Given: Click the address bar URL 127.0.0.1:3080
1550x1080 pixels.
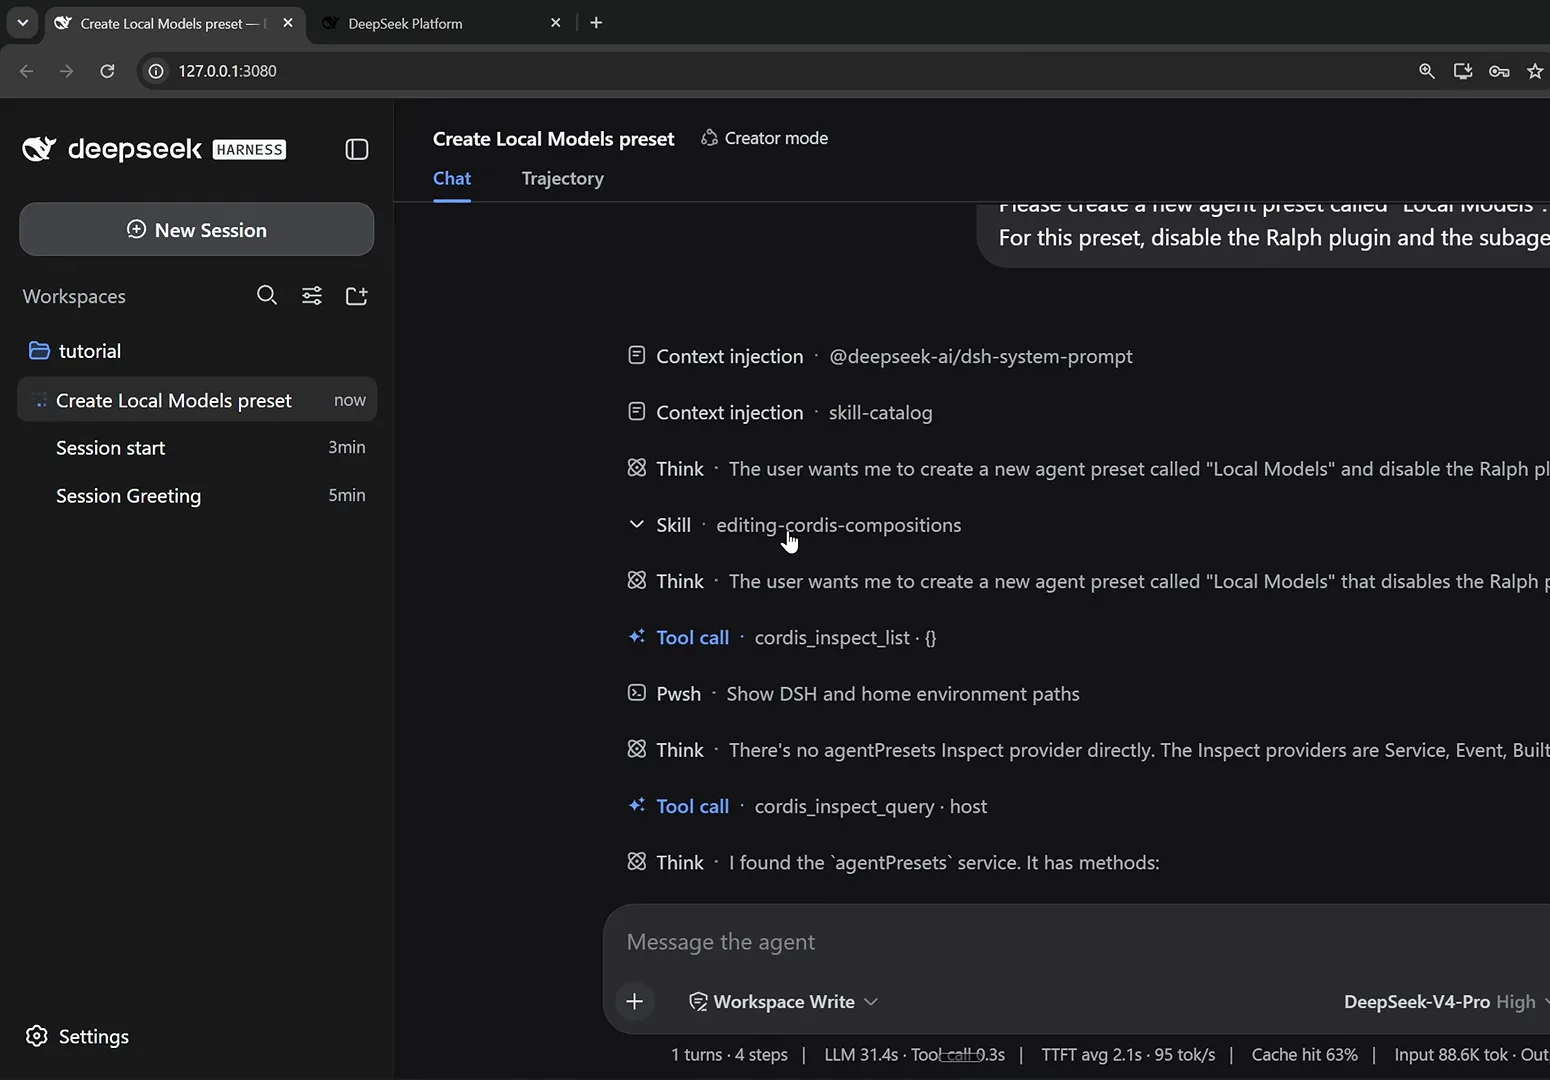Looking at the screenshot, I should point(227,71).
